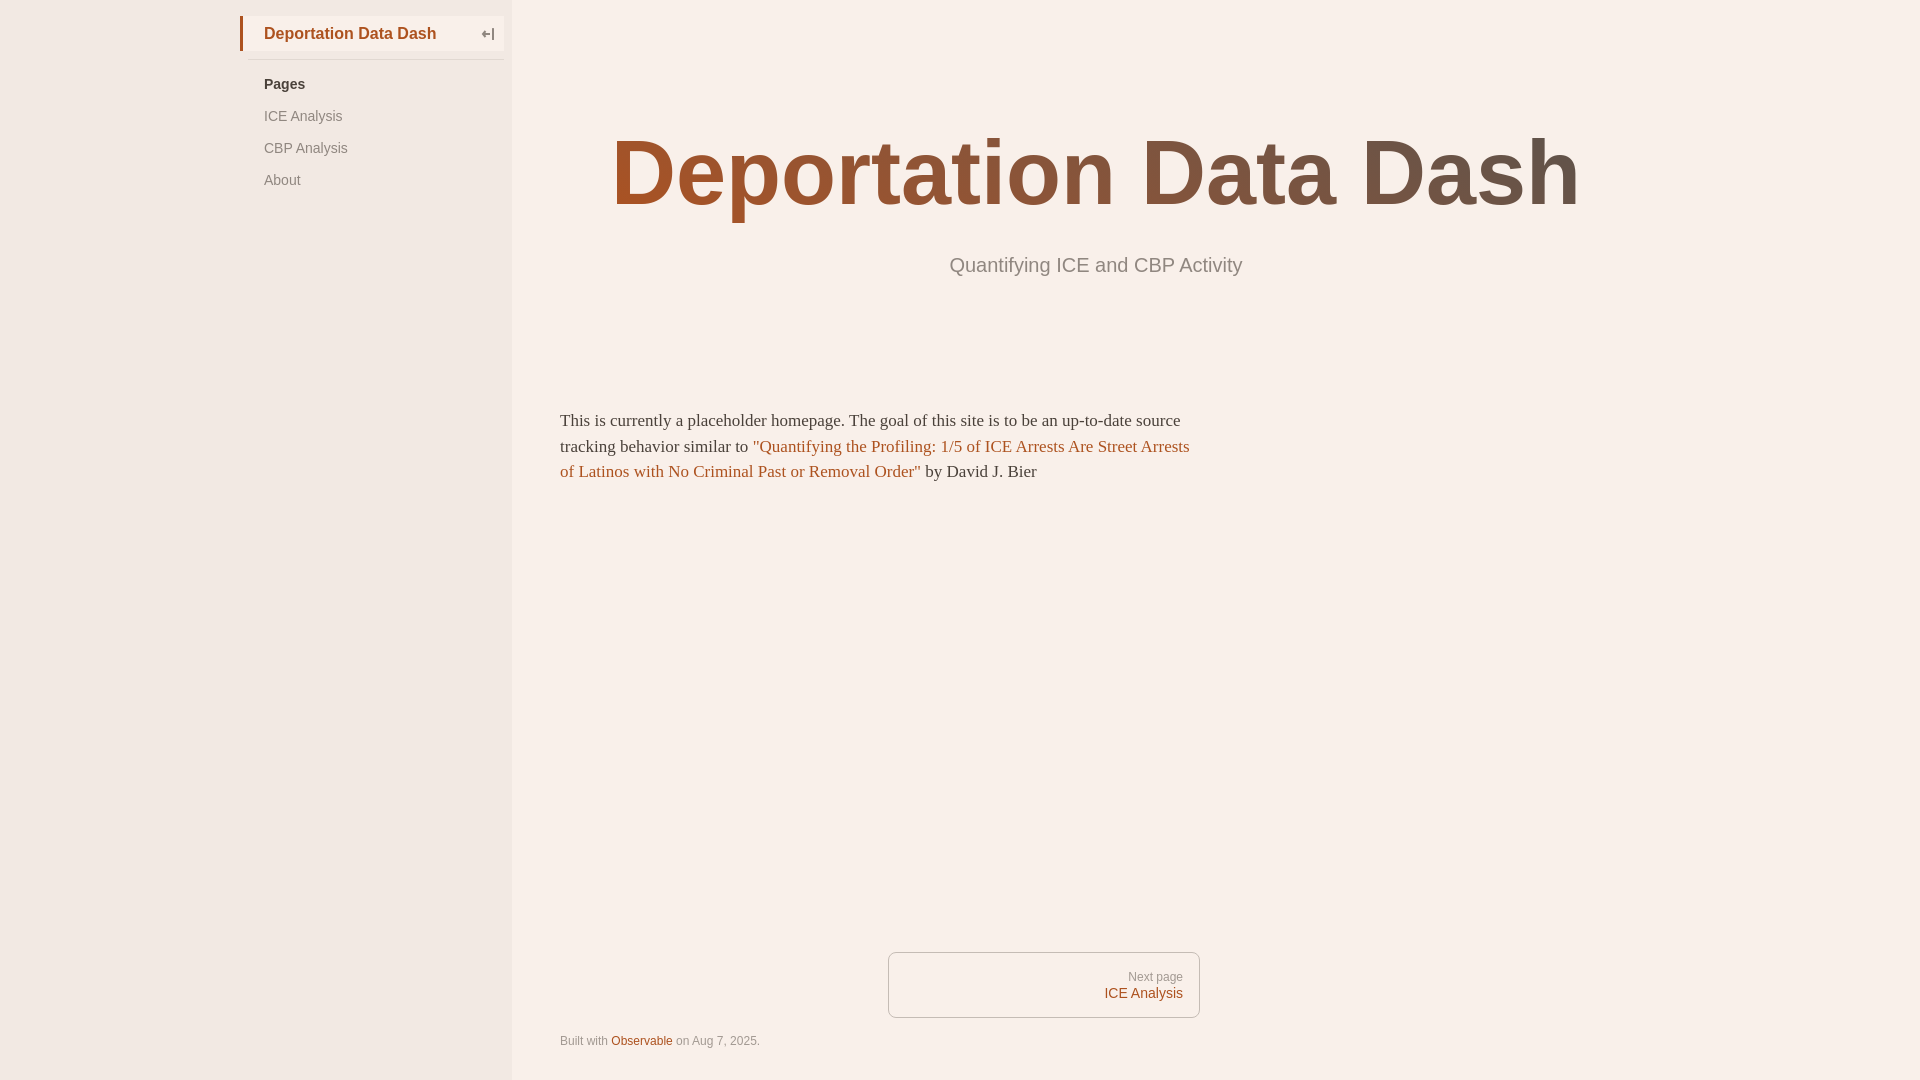Click the 'by David J. Bier' text
Screen dimensions: 1920x1080
981,472
